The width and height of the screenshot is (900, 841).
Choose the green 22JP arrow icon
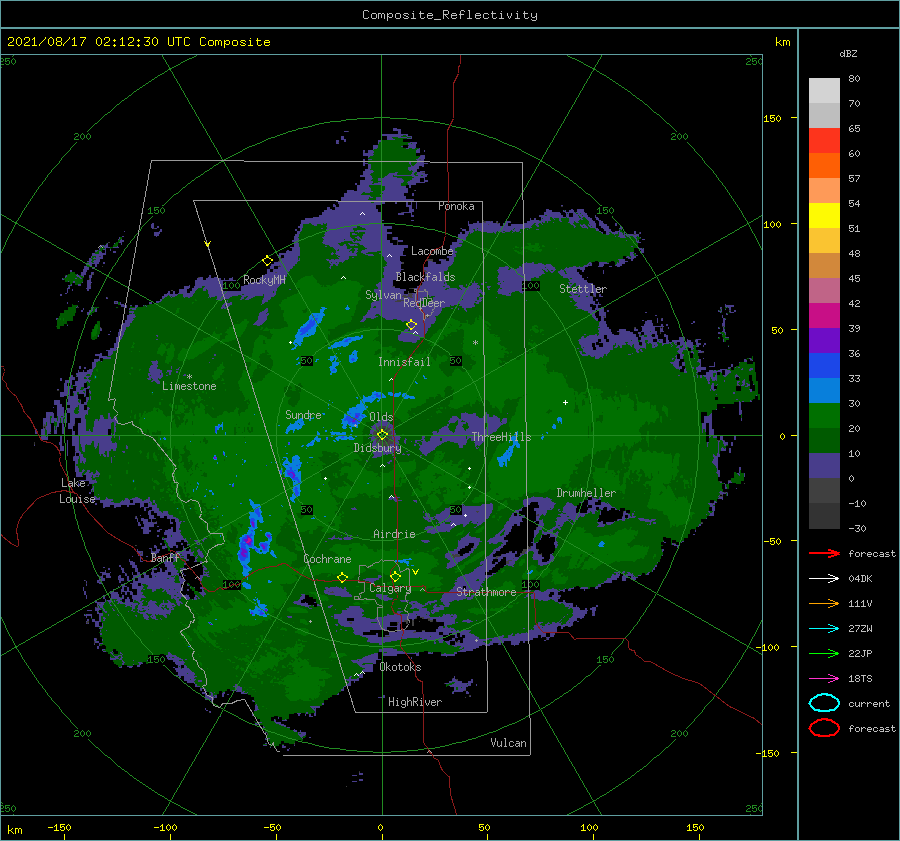824,653
